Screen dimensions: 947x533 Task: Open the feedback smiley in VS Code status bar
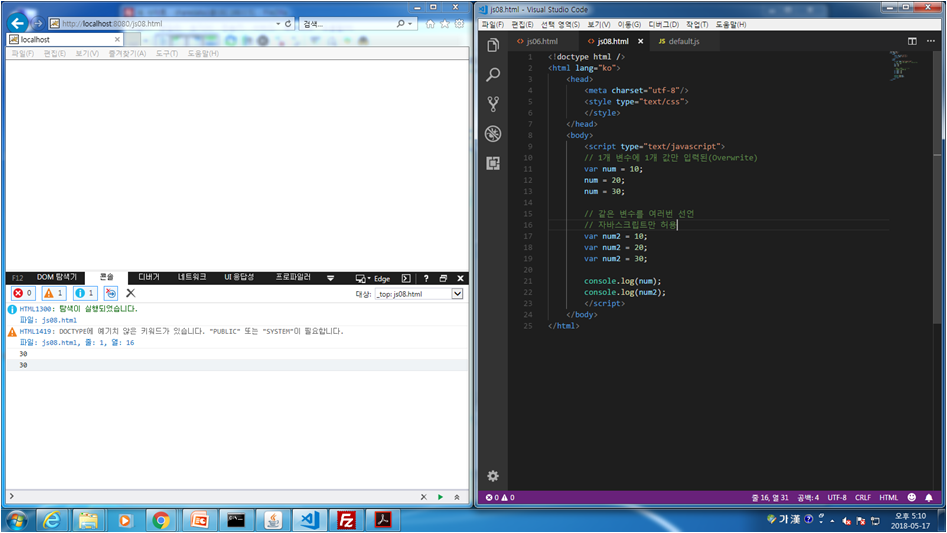point(911,497)
